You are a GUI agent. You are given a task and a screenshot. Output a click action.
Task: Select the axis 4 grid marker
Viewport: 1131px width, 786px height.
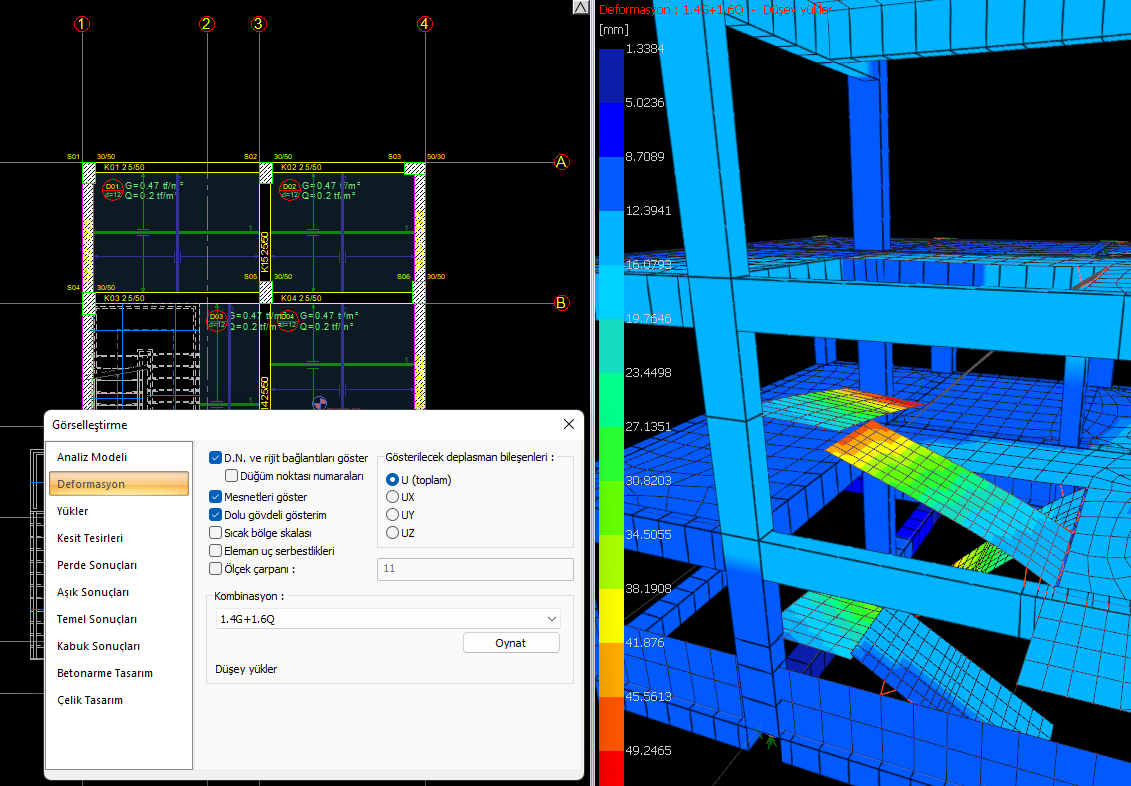(x=425, y=24)
